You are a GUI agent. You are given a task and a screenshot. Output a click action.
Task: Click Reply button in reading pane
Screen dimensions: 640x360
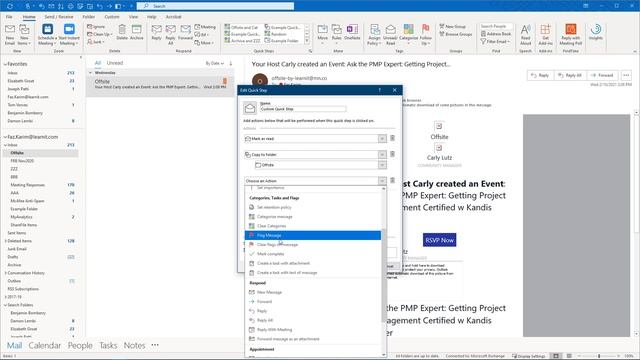540,76
